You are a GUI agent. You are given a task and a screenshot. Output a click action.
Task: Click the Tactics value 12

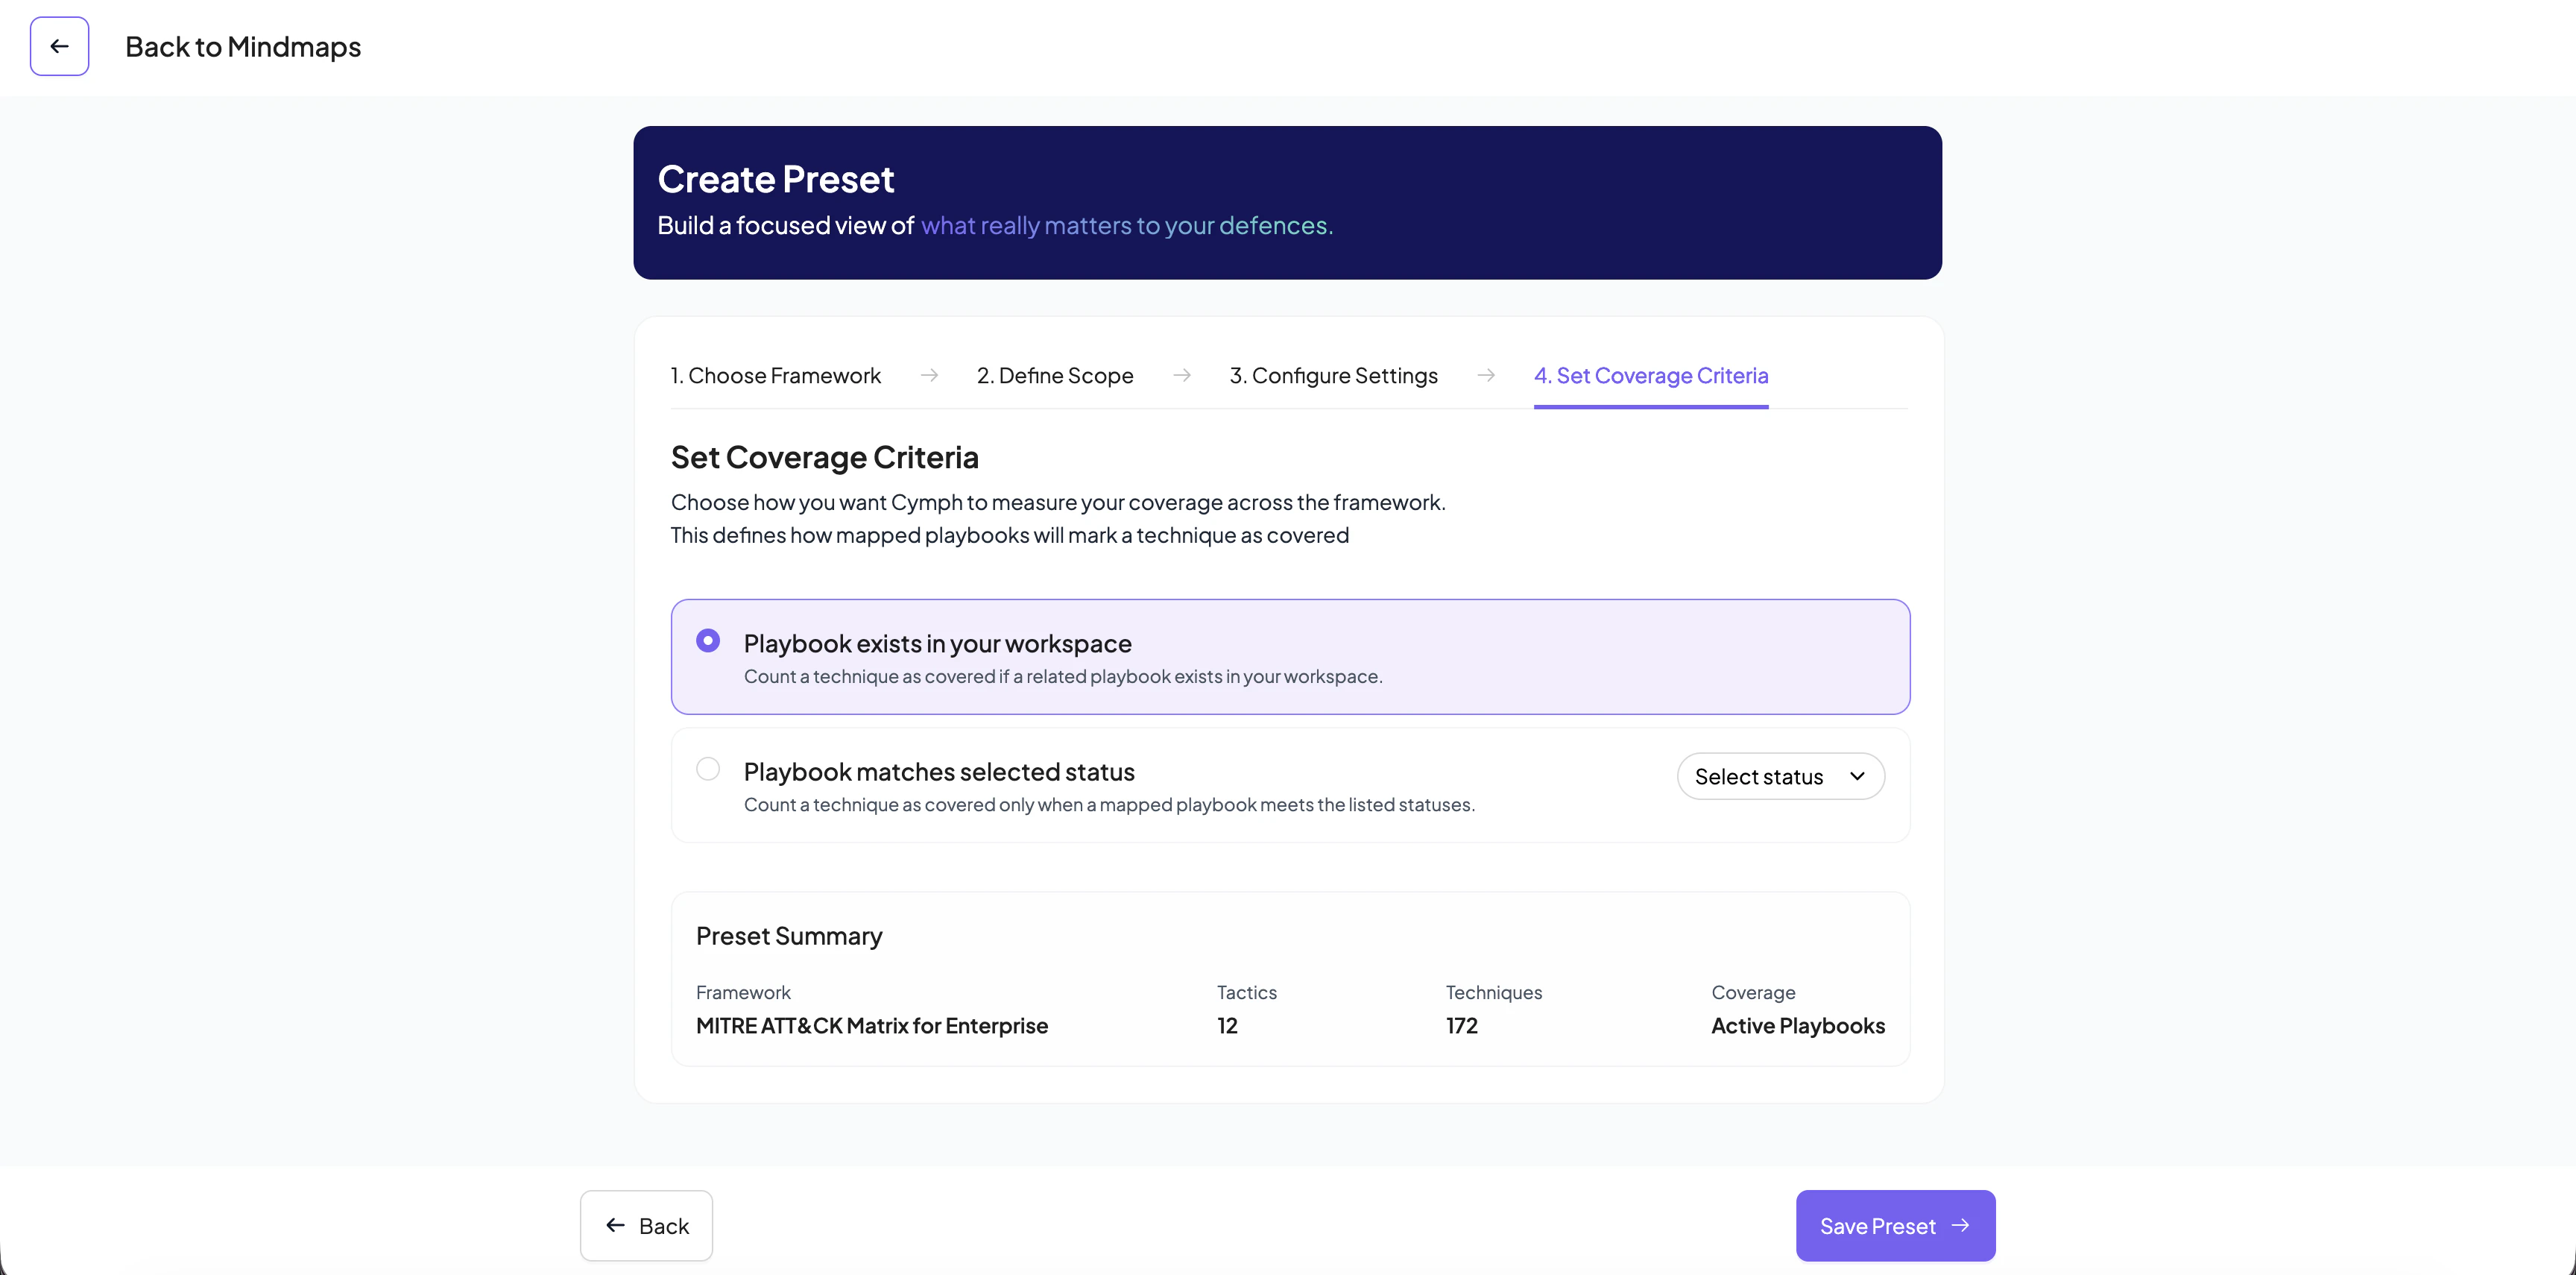[1227, 1025]
